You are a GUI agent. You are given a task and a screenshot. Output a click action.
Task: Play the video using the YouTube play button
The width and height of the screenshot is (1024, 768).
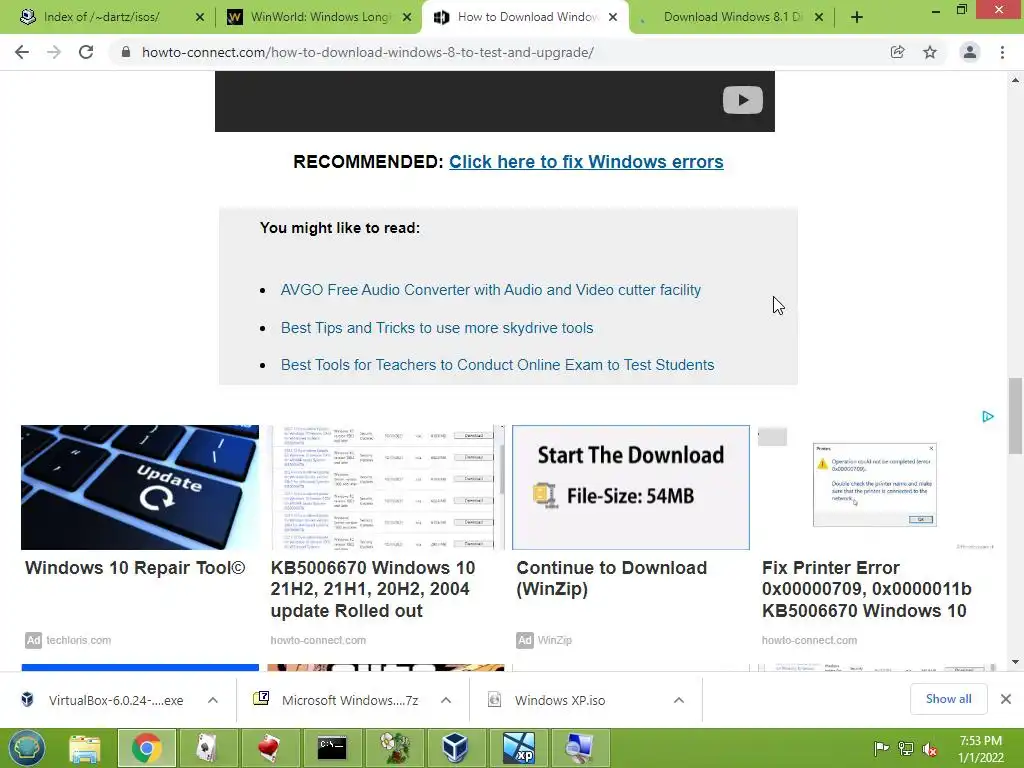743,100
